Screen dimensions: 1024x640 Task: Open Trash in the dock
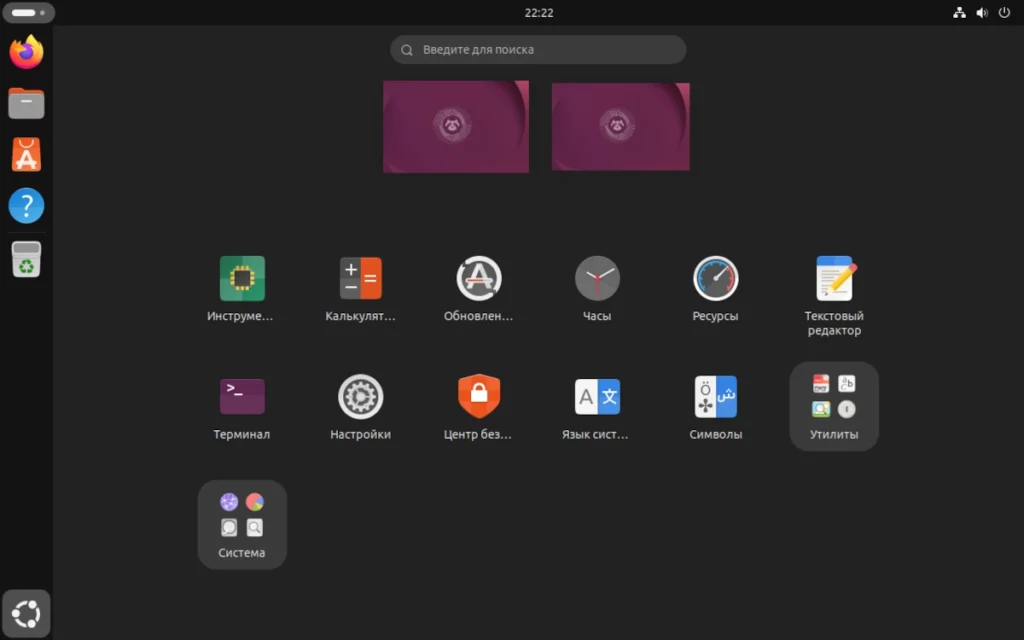tap(26, 259)
